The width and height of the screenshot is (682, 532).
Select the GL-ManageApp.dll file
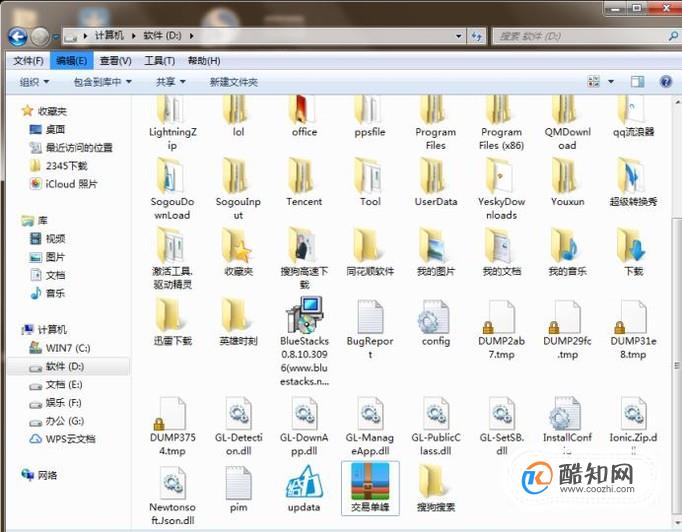point(370,426)
